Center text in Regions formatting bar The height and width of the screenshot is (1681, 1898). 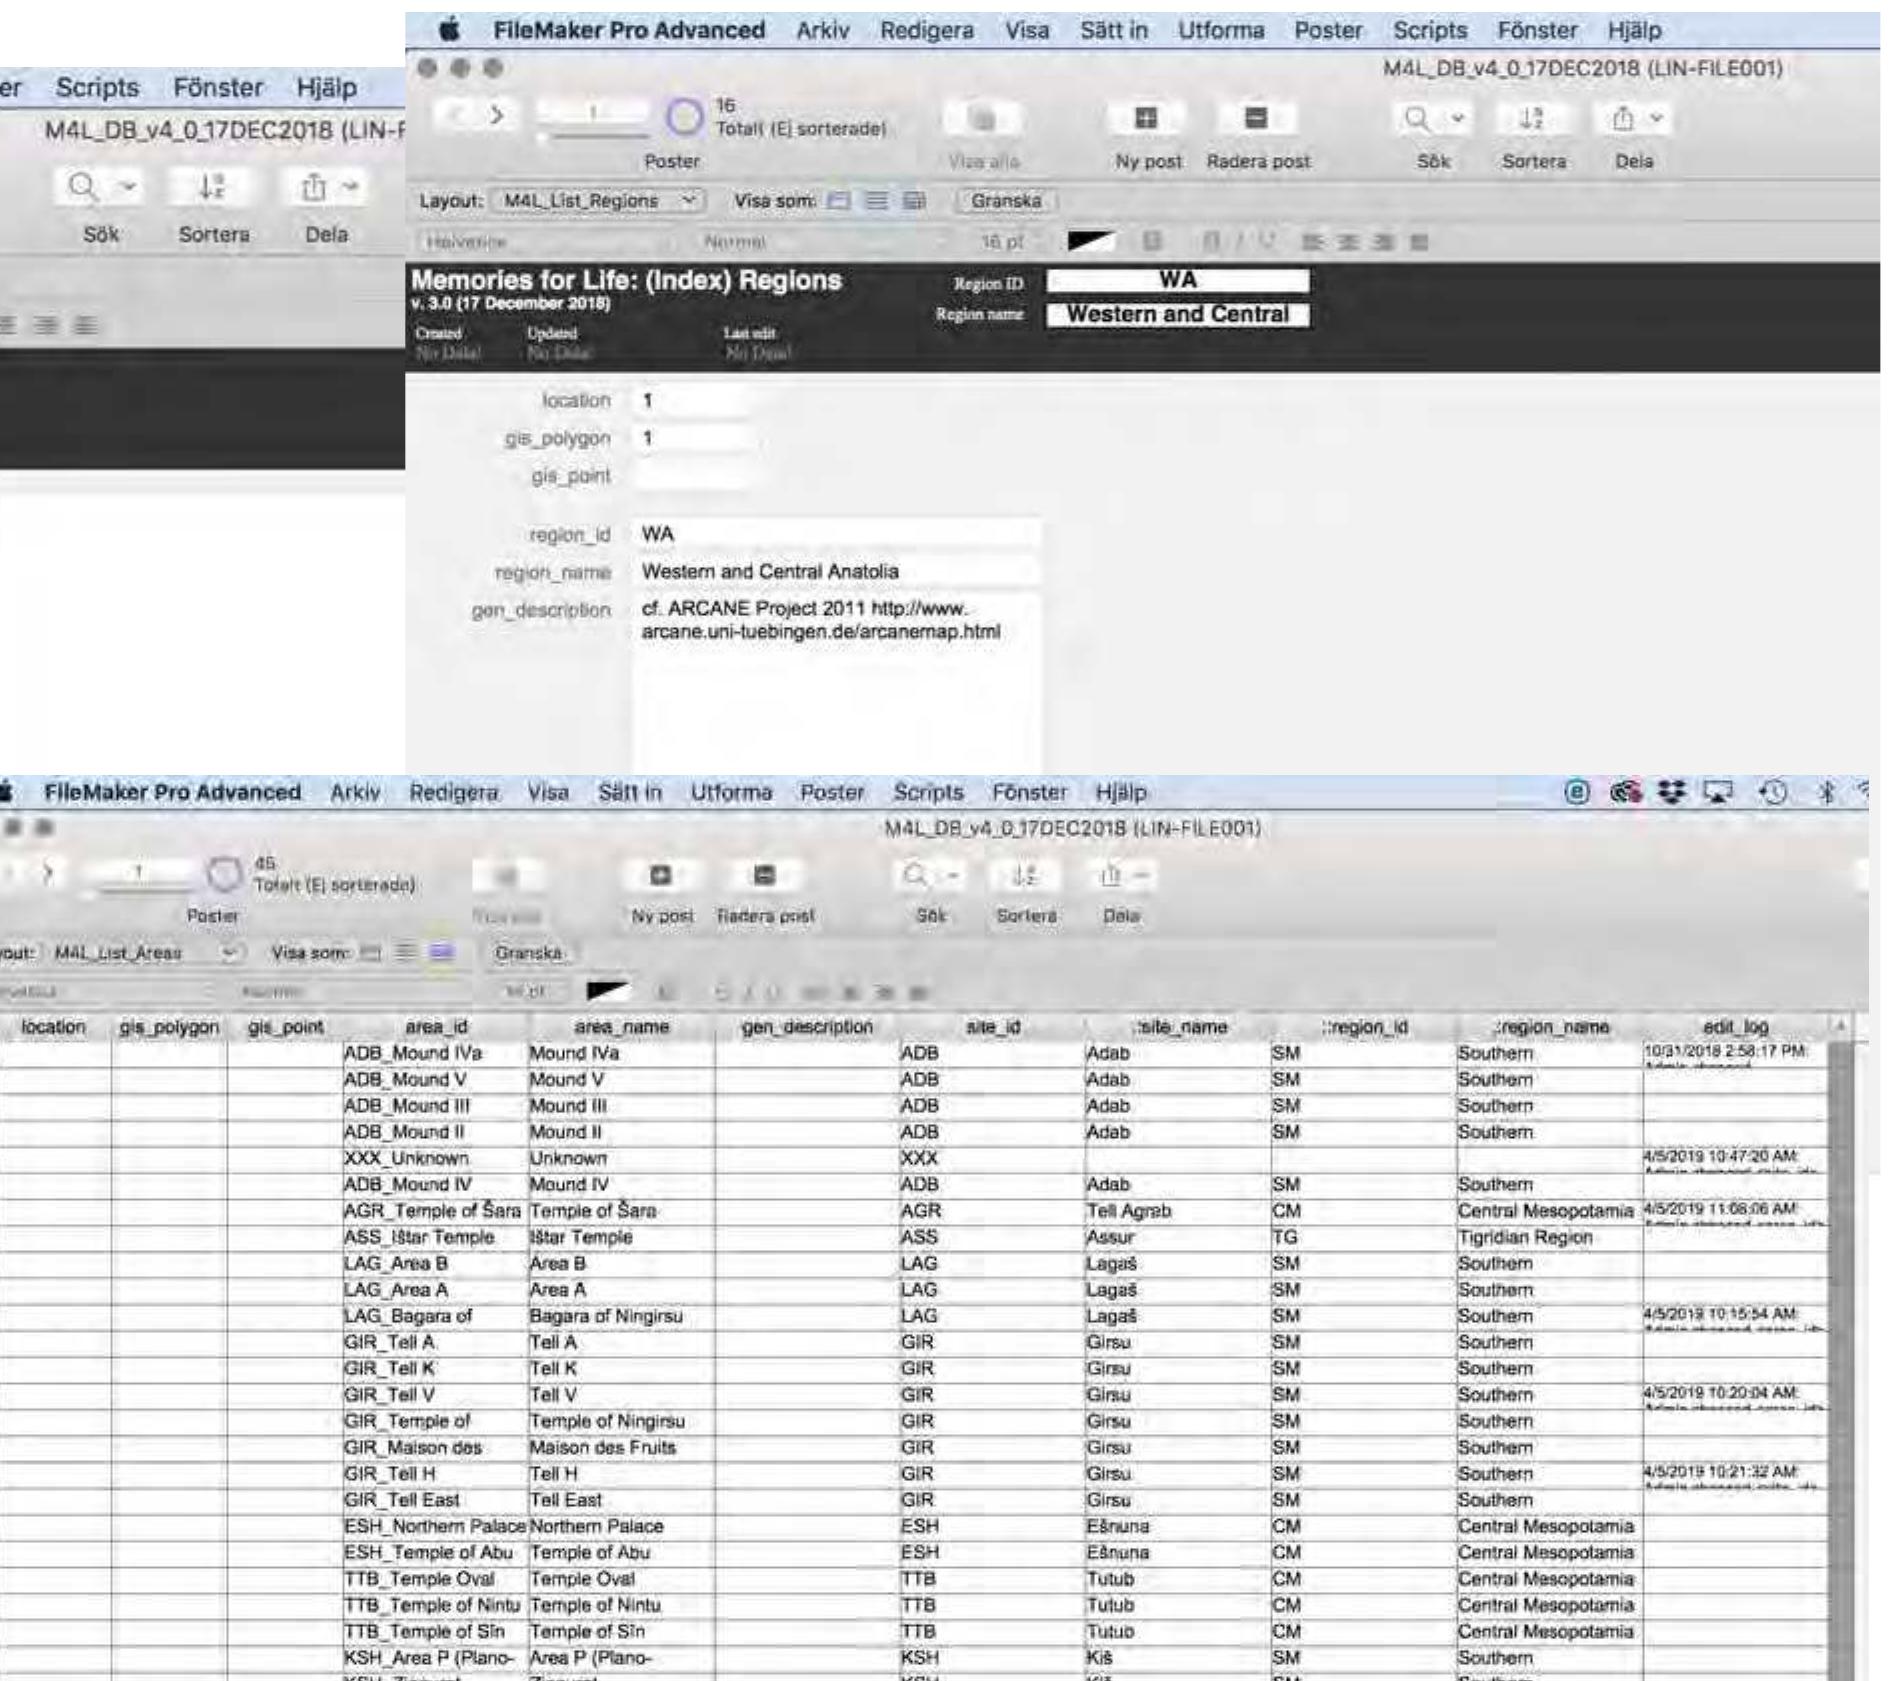point(1347,242)
